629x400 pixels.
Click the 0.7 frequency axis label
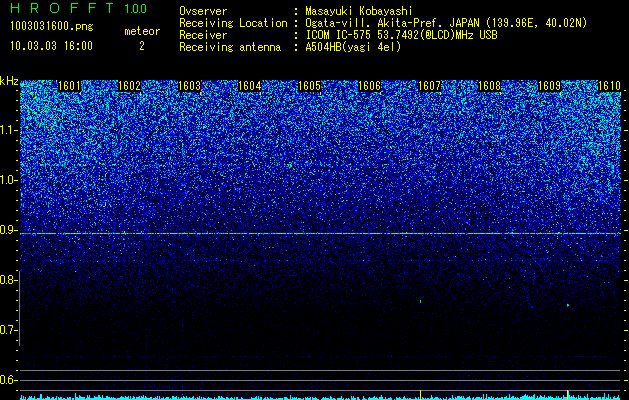9,330
